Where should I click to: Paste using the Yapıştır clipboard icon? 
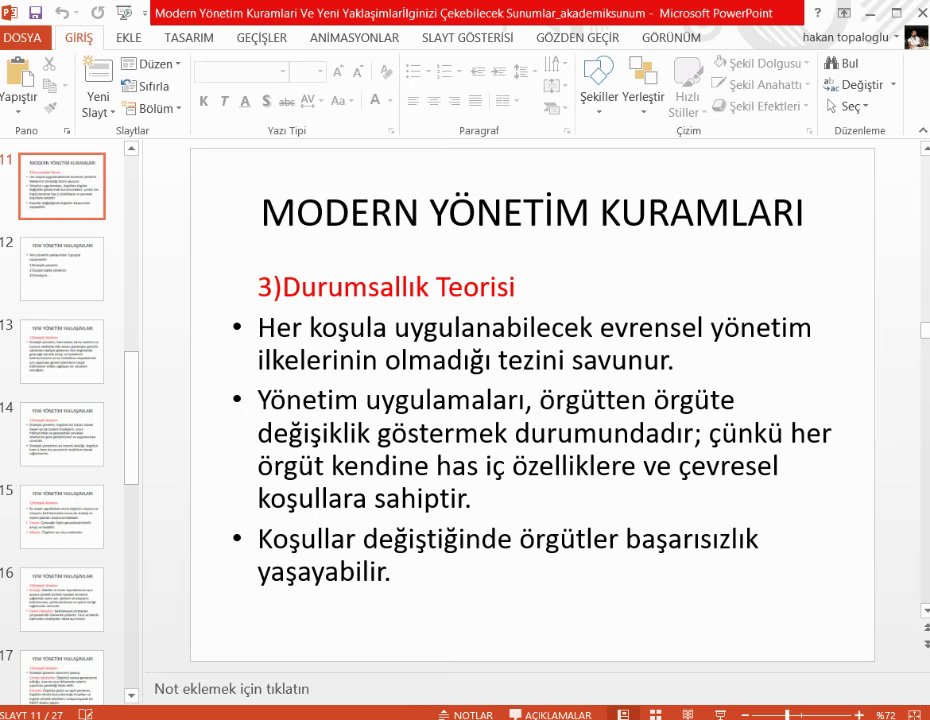(19, 72)
